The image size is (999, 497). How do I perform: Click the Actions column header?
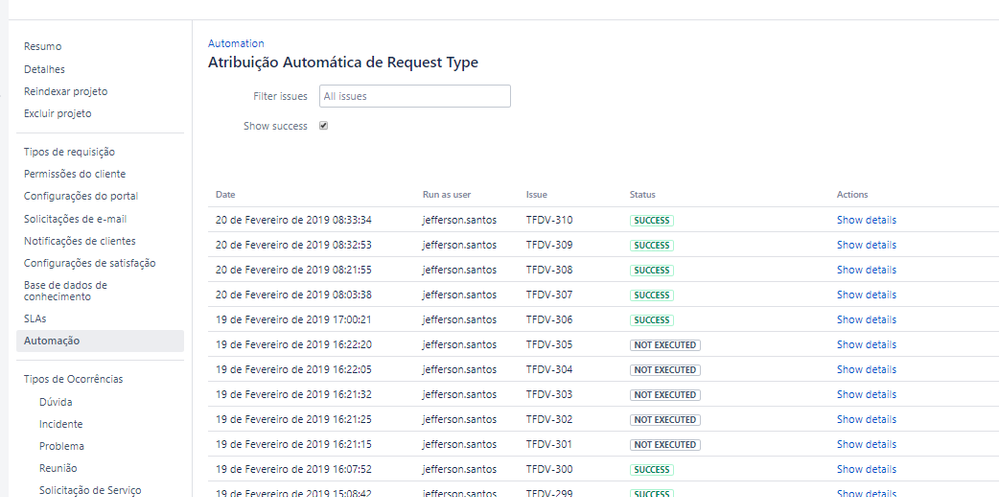(852, 194)
